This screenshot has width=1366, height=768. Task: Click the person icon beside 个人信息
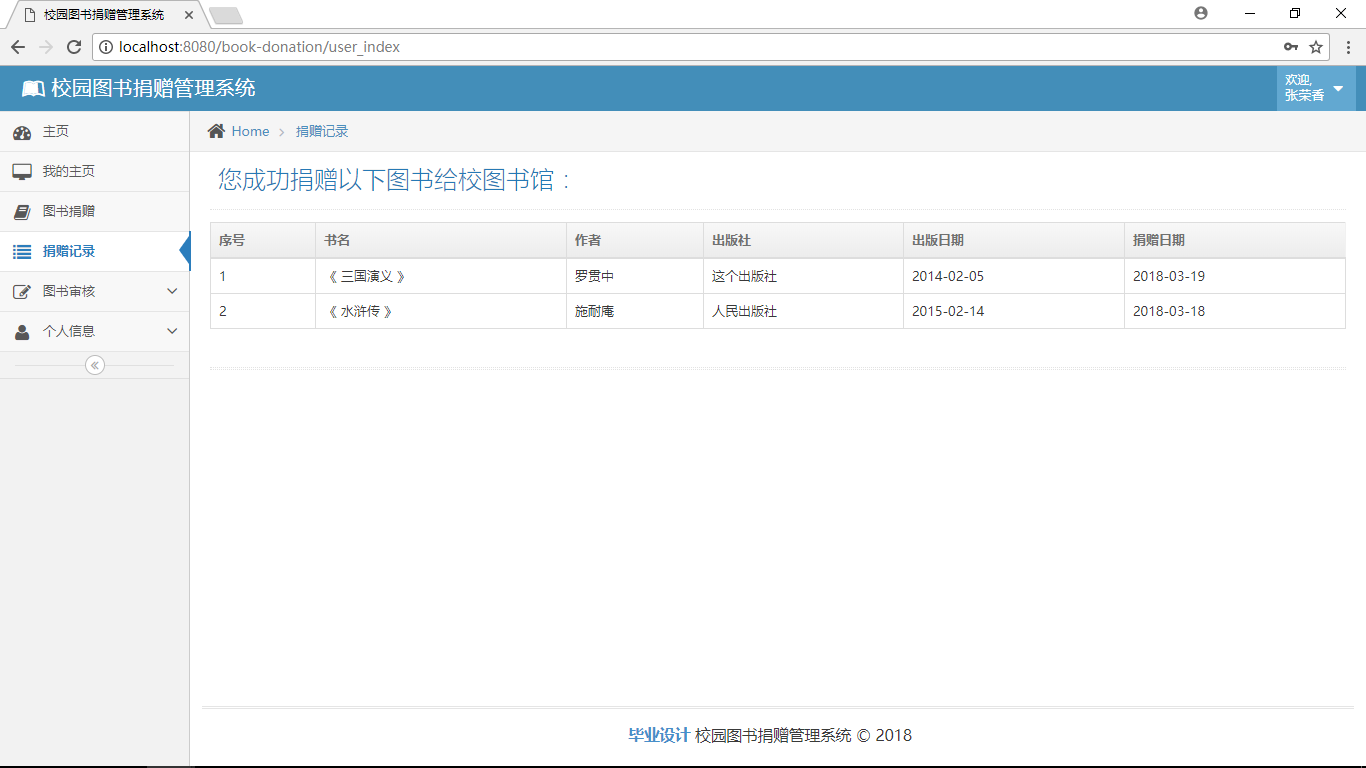tap(21, 332)
